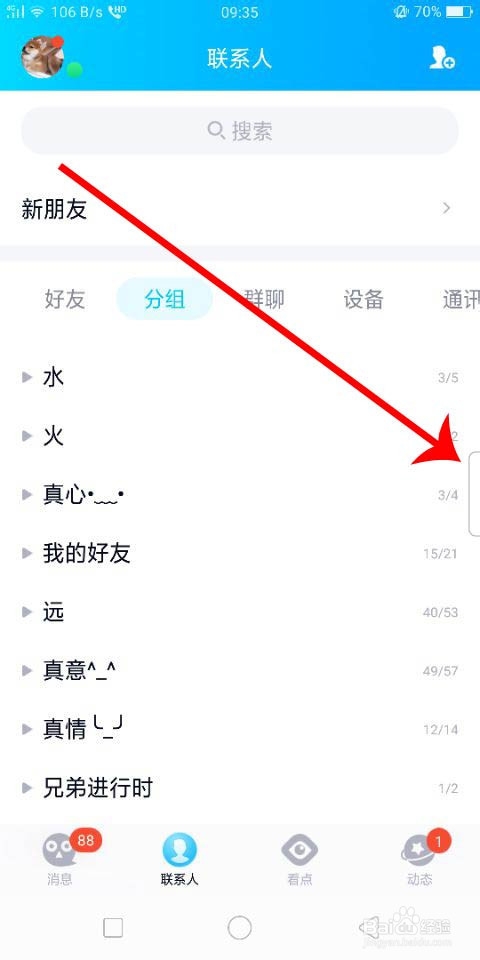Expand the 兄弟进行时 group
The image size is (480, 960).
pyautogui.click(x=240, y=789)
